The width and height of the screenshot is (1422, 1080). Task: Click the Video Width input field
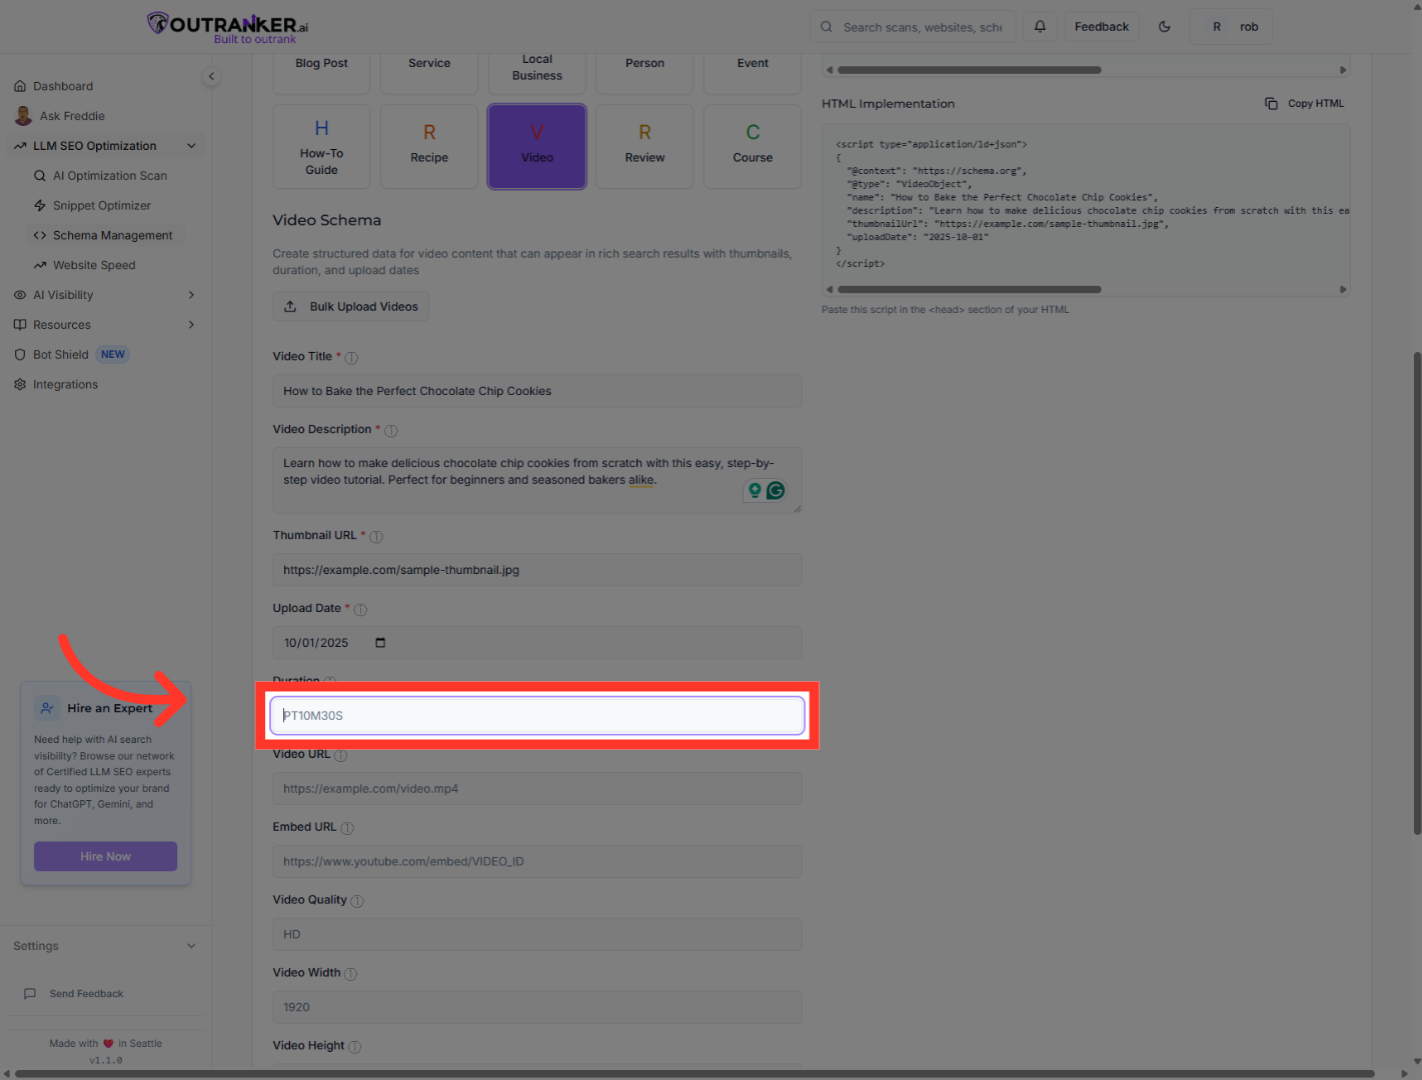pyautogui.click(x=537, y=1007)
